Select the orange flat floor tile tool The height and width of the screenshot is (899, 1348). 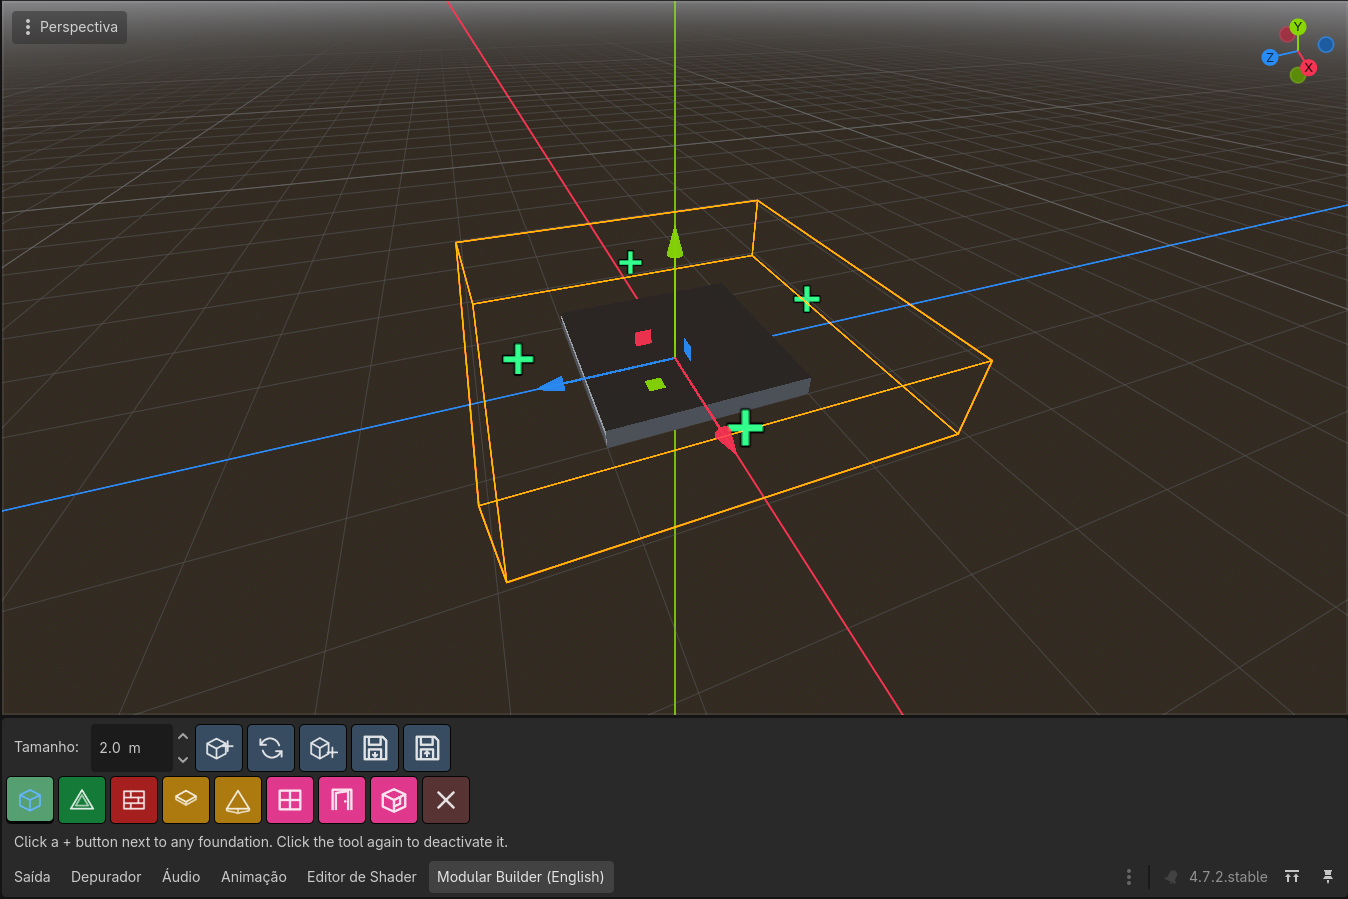(x=186, y=800)
